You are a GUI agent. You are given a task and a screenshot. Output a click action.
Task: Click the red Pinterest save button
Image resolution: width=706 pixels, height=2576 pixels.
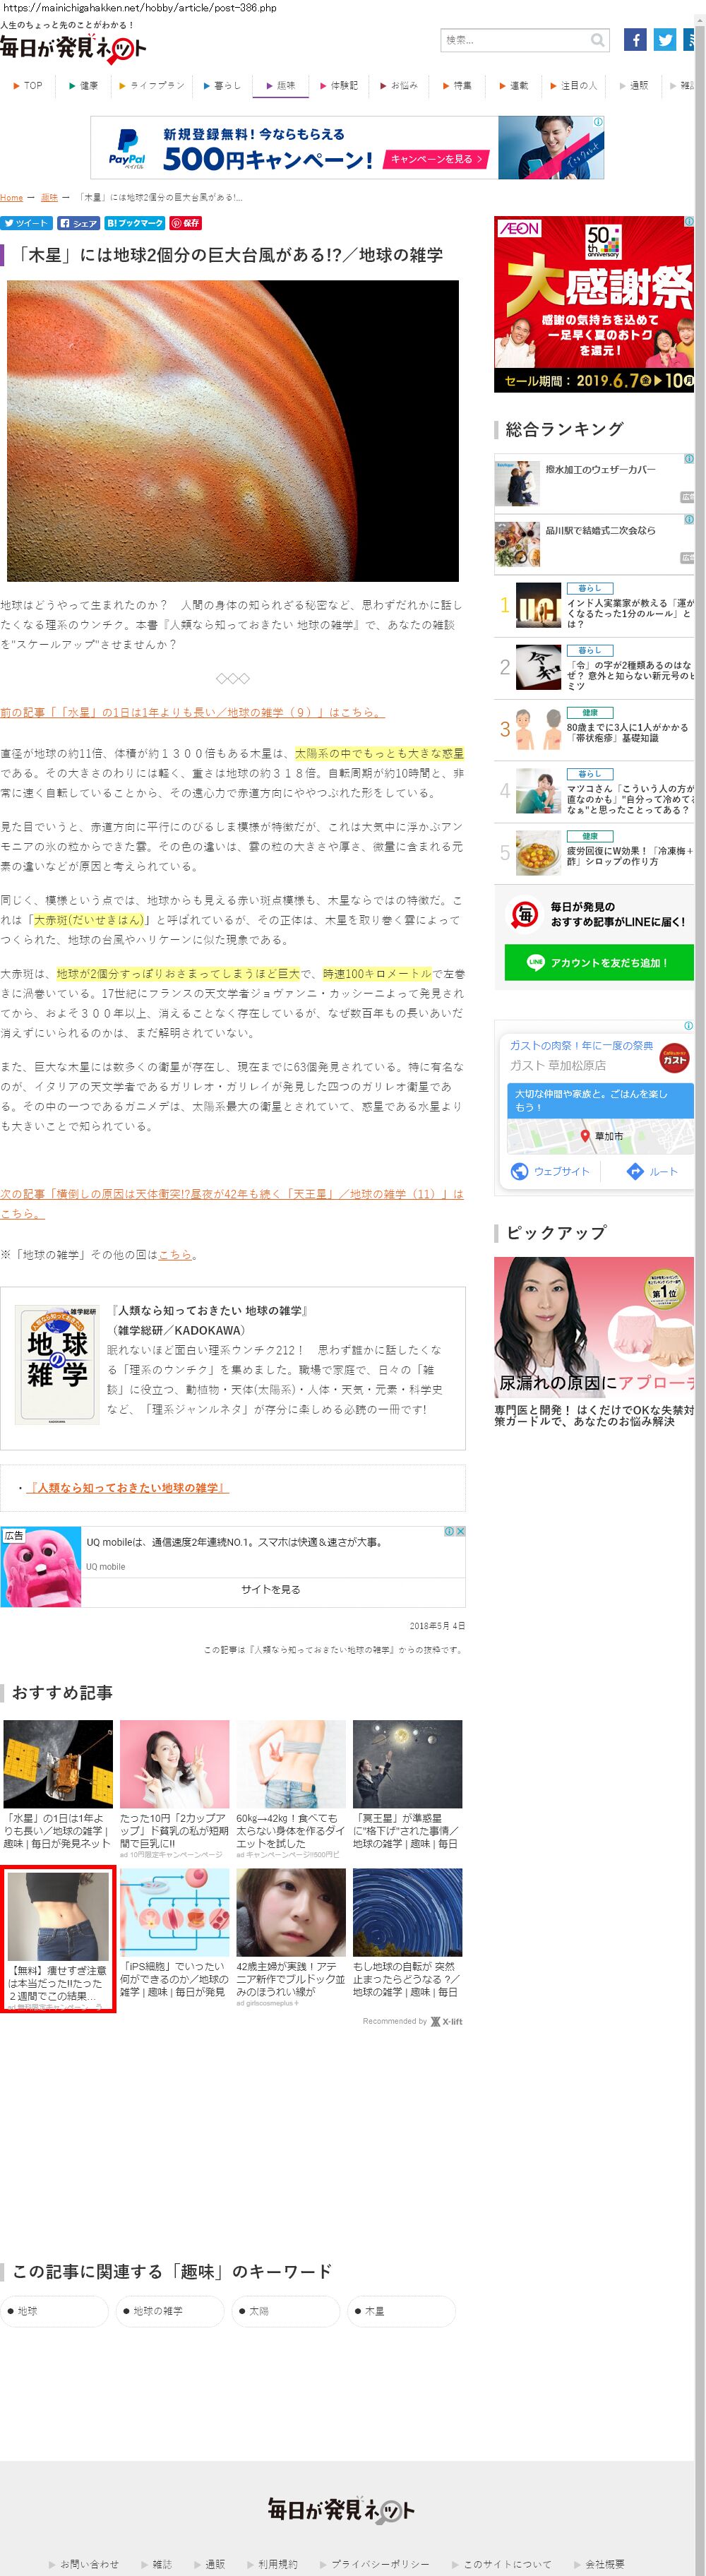(x=186, y=223)
